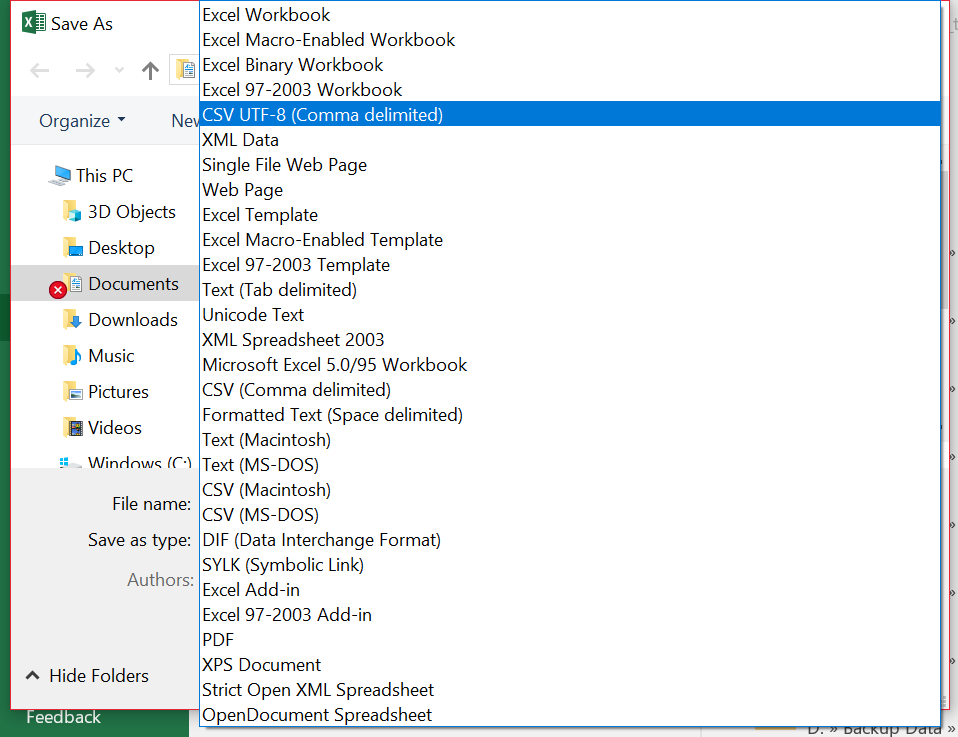Click the Desktop folder icon
958x737 pixels.
pos(72,248)
